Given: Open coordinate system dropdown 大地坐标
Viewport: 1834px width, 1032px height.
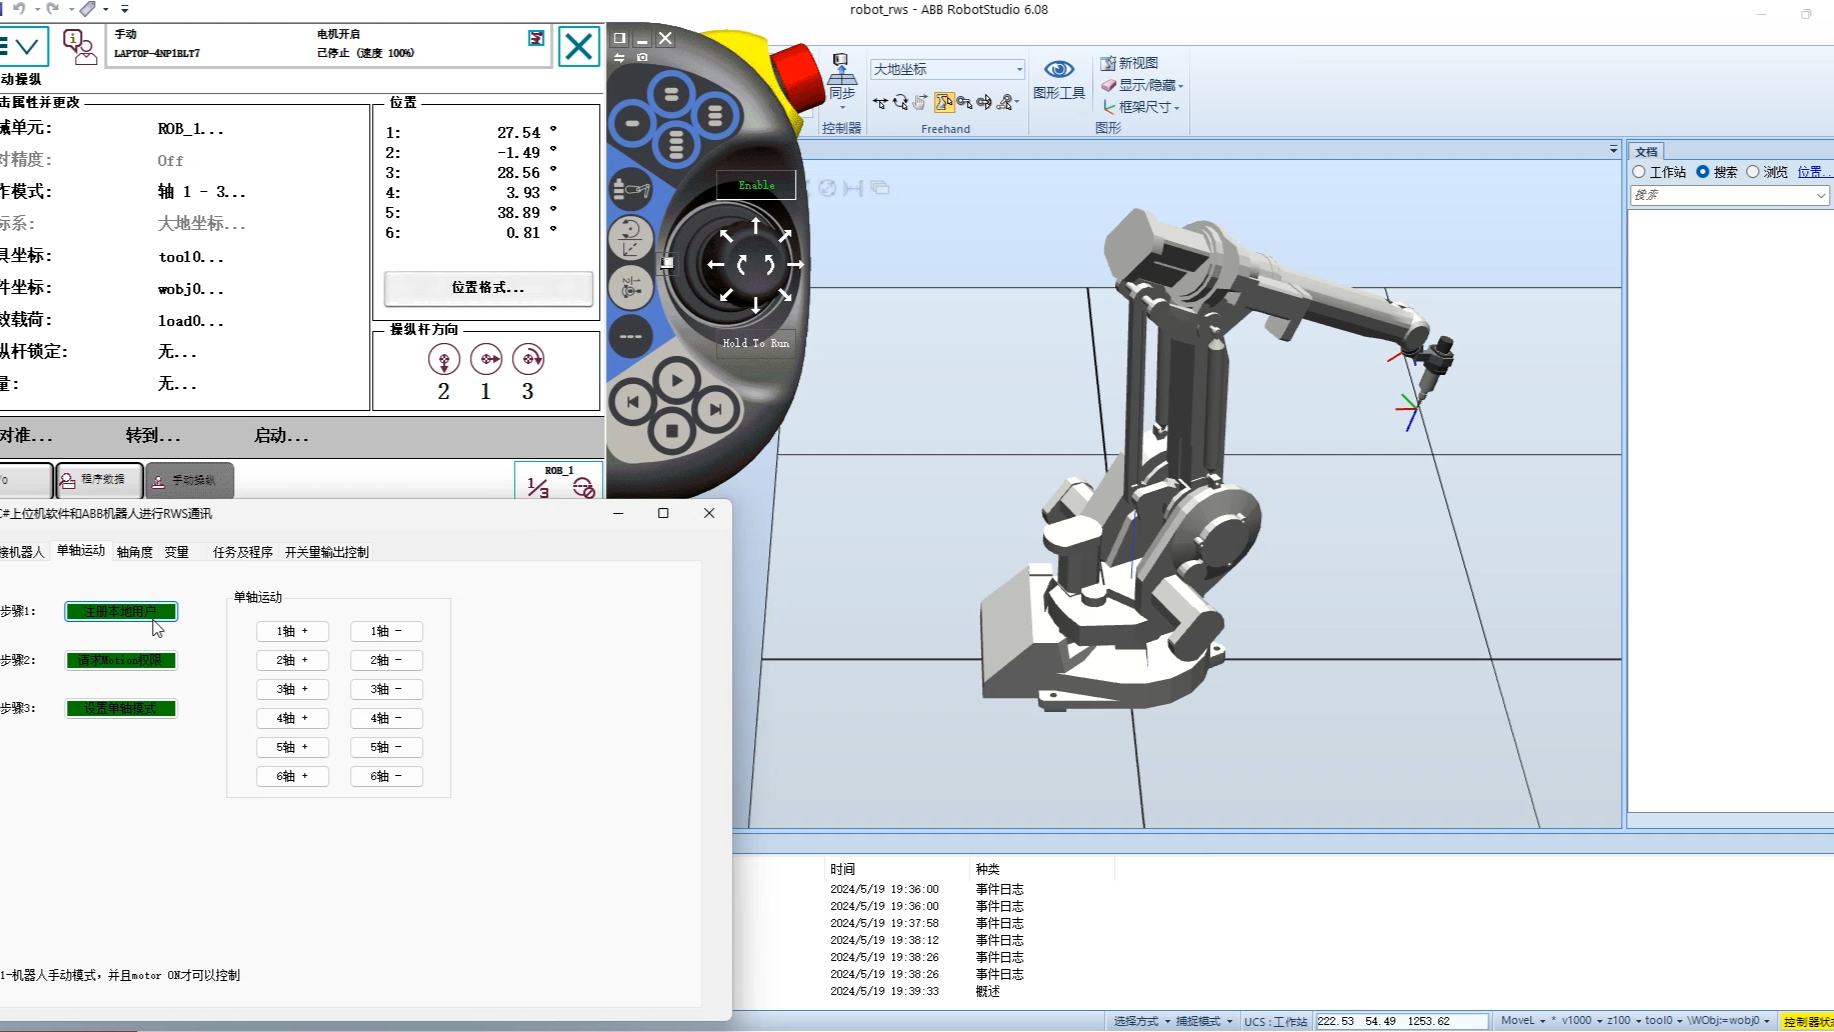Looking at the screenshot, I should pyautogui.click(x=947, y=69).
